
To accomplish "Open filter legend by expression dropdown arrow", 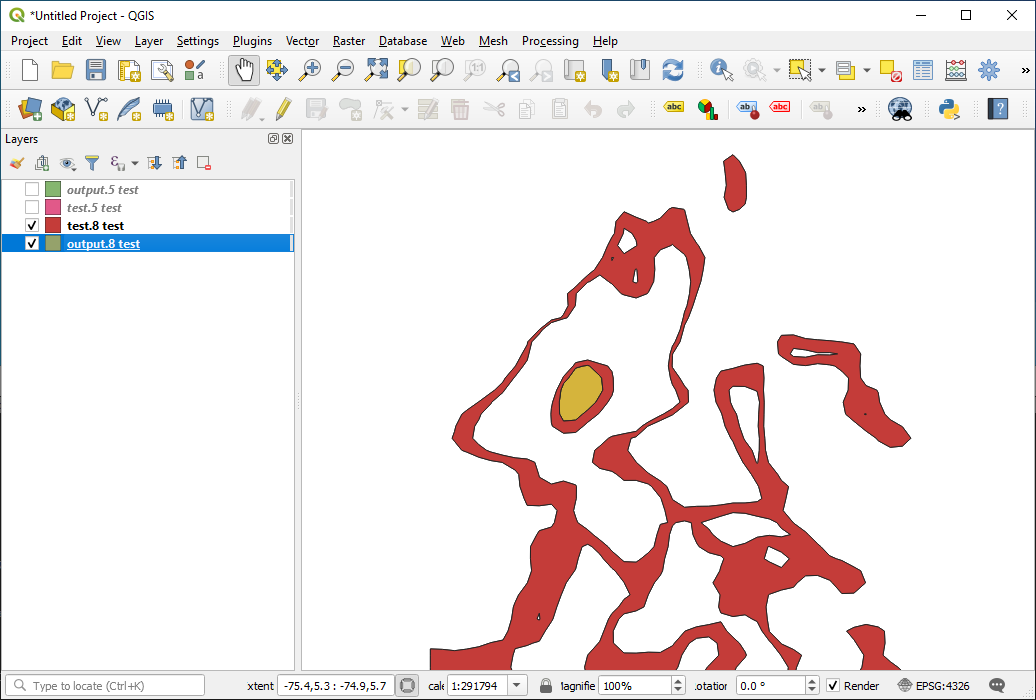I will point(135,163).
